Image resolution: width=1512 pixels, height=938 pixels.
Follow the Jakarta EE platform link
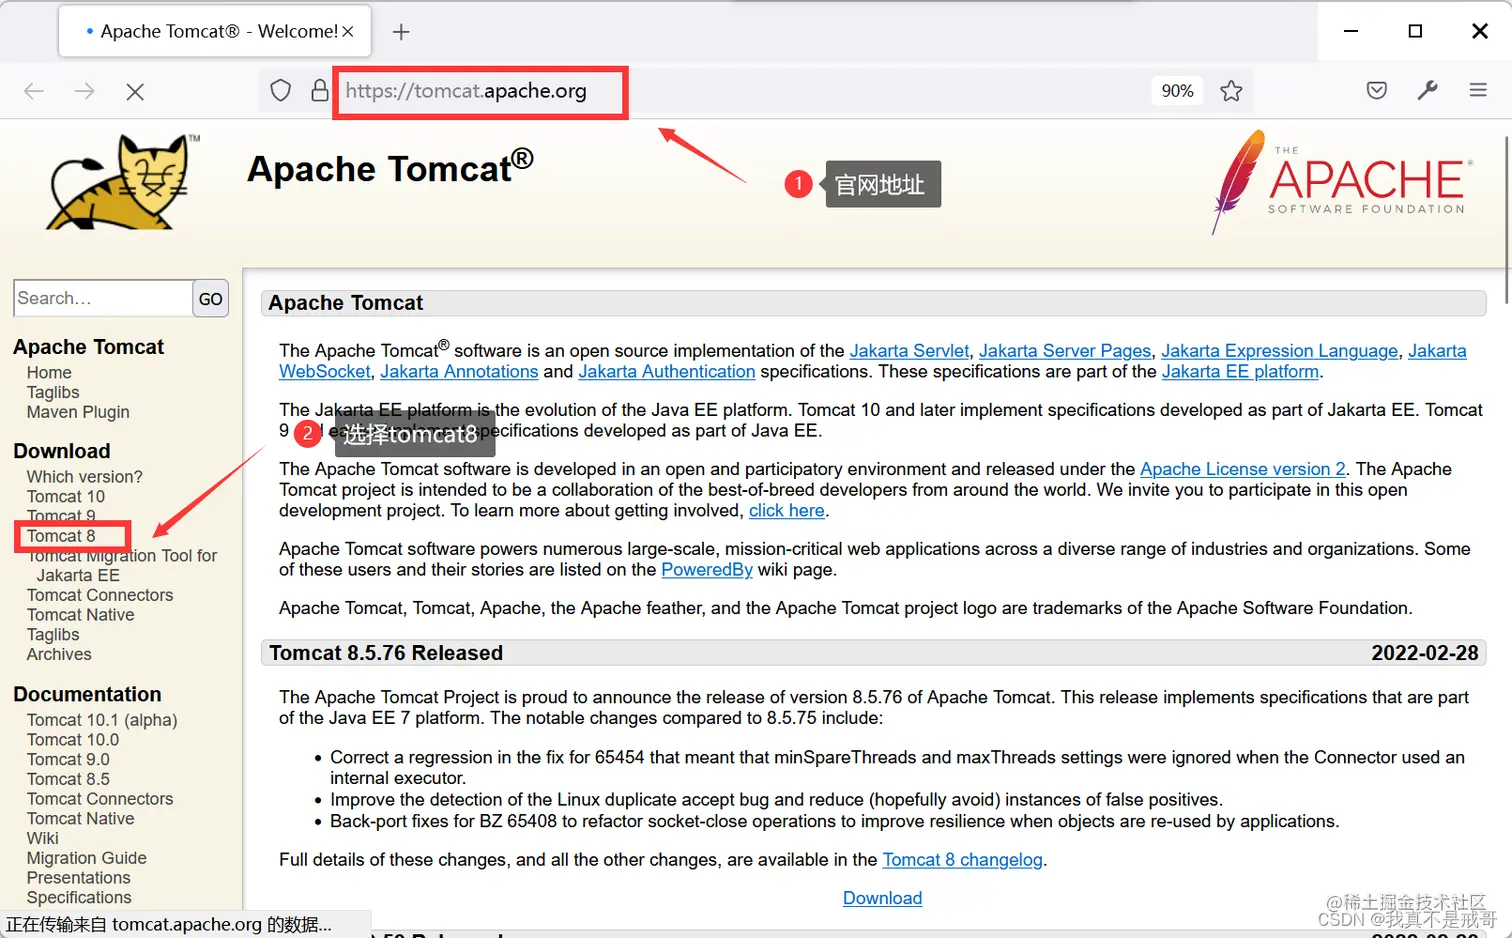tap(1240, 372)
